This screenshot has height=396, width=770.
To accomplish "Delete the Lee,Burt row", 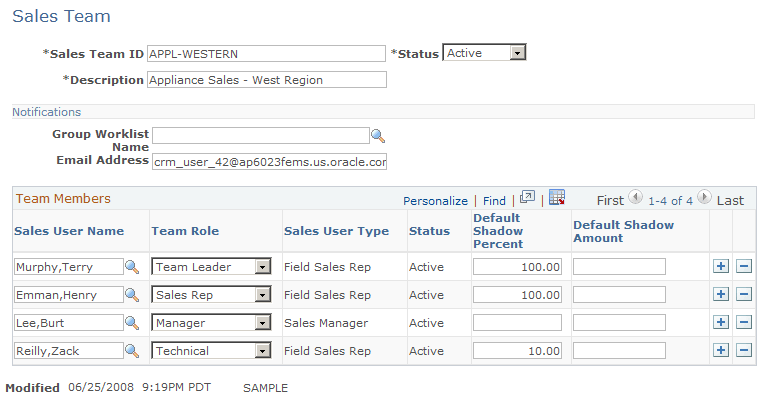I will (744, 322).
